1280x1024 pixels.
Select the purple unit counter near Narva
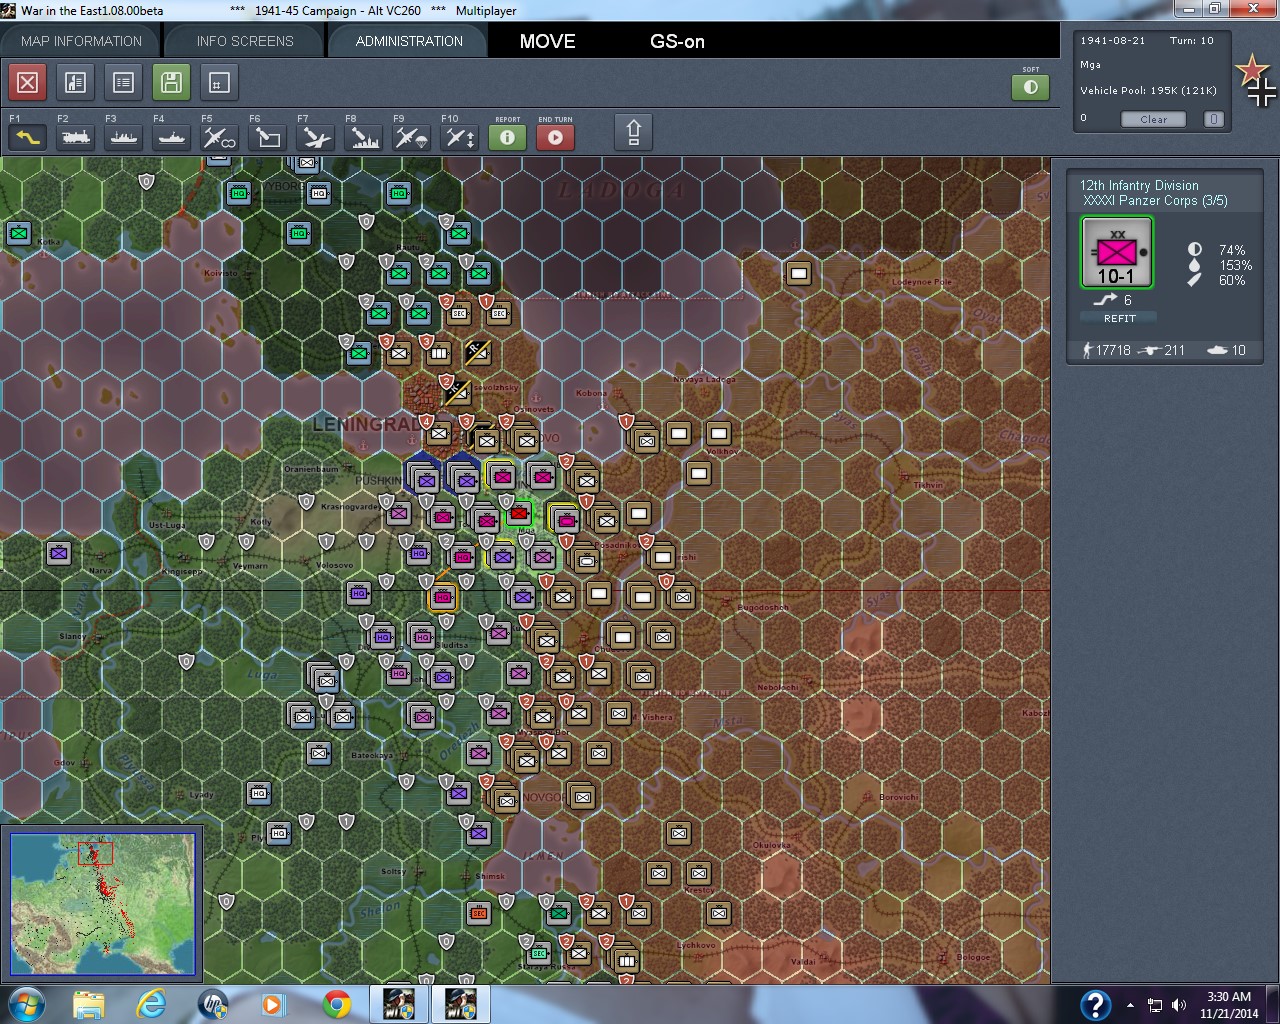59,552
